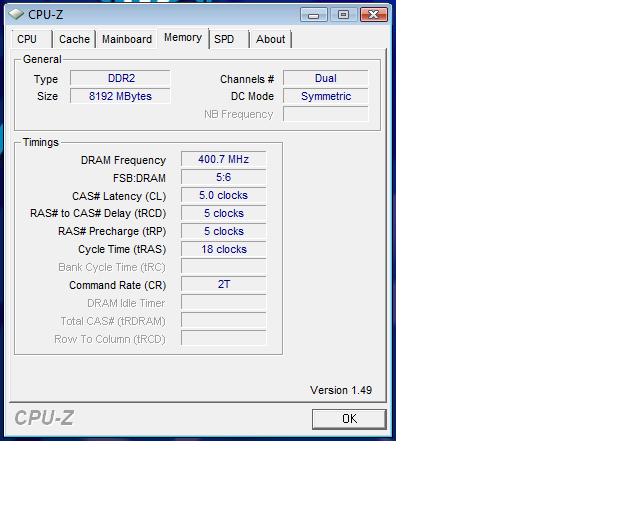This screenshot has height=512, width=640.
Task: Close the CPU-Z window
Action: (x=373, y=15)
